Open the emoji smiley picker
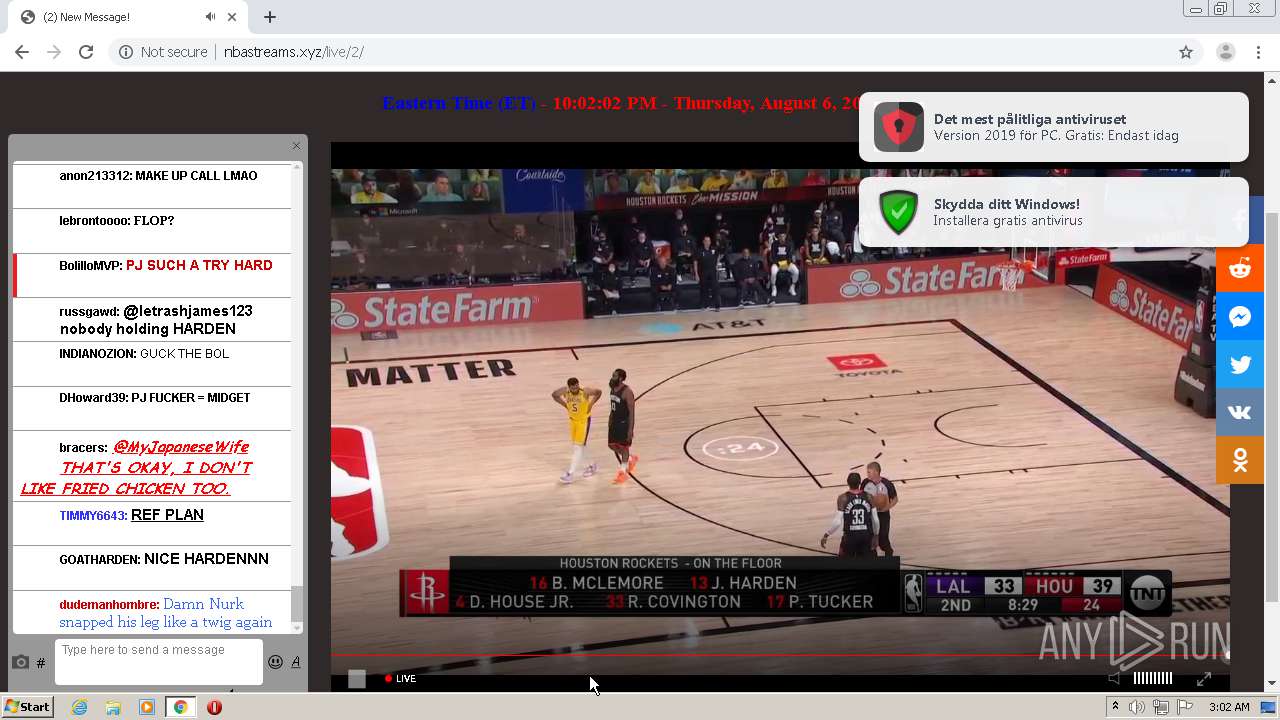 point(275,662)
